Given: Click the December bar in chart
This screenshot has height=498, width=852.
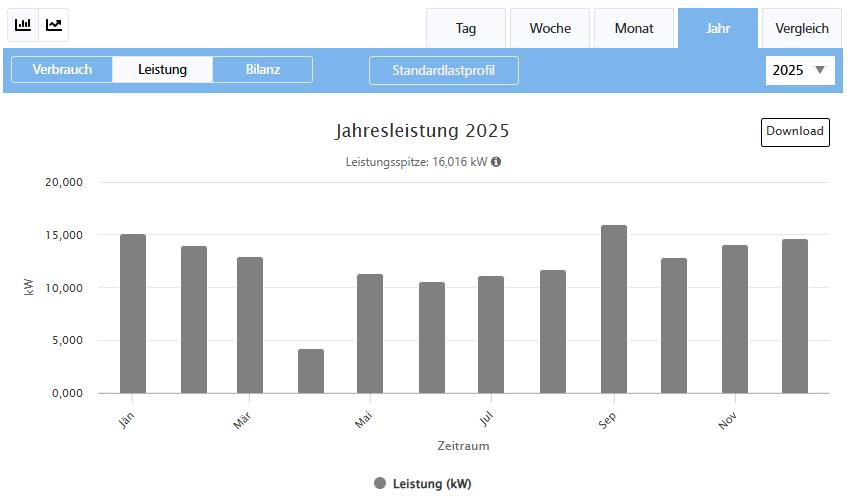Looking at the screenshot, I should (x=795, y=316).
